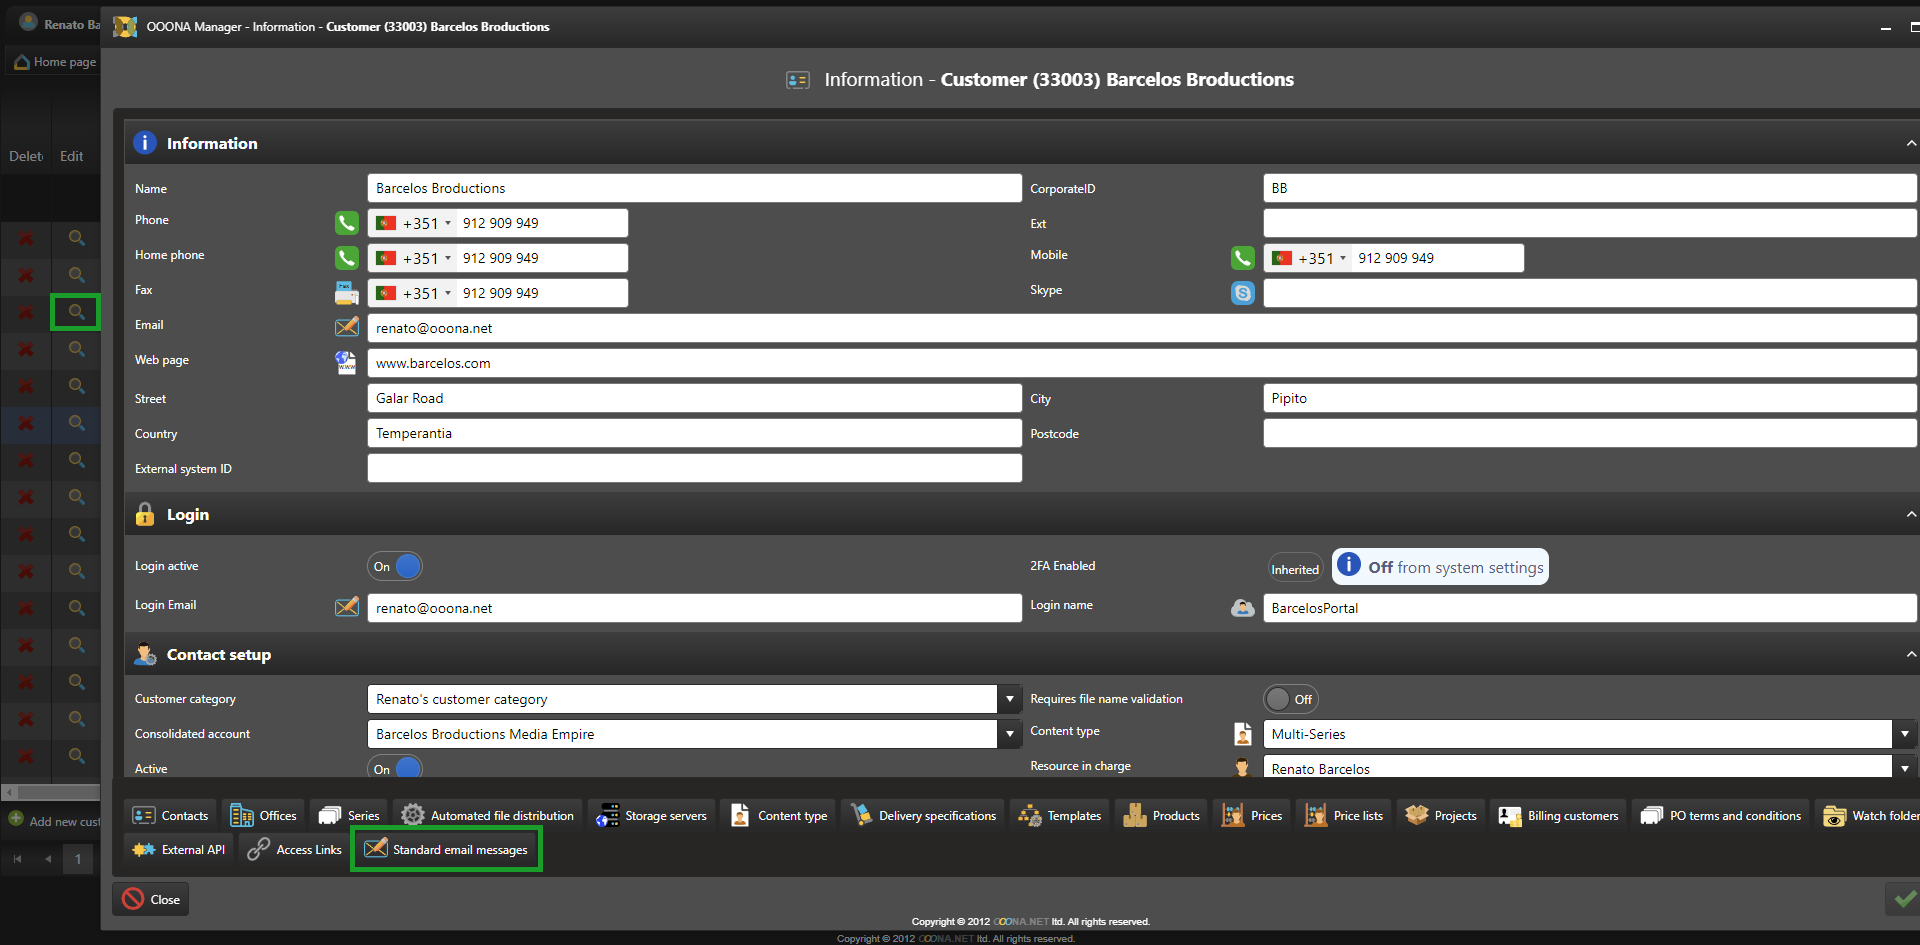The image size is (1920, 945).
Task: Click the email envelope icon beside Email field
Action: coord(346,328)
